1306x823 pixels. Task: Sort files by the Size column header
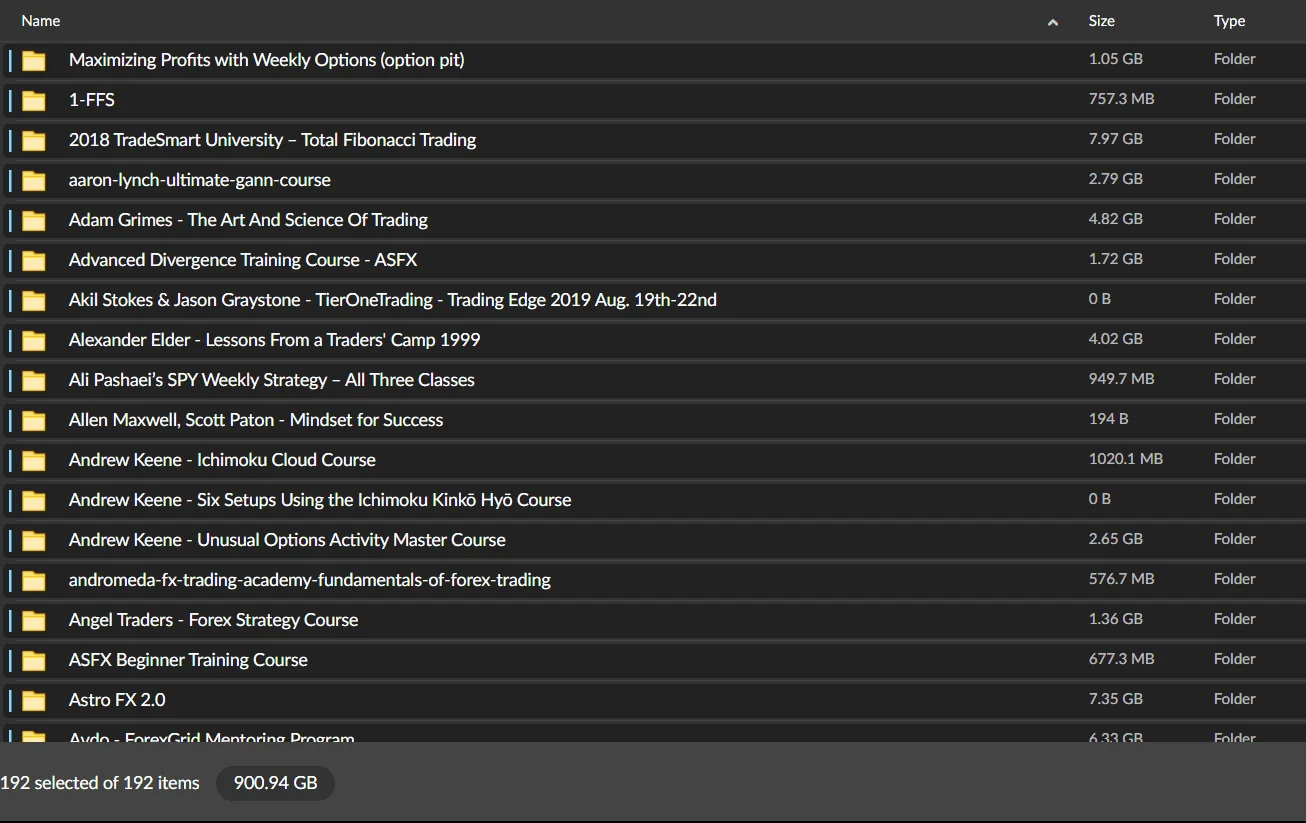point(1102,20)
